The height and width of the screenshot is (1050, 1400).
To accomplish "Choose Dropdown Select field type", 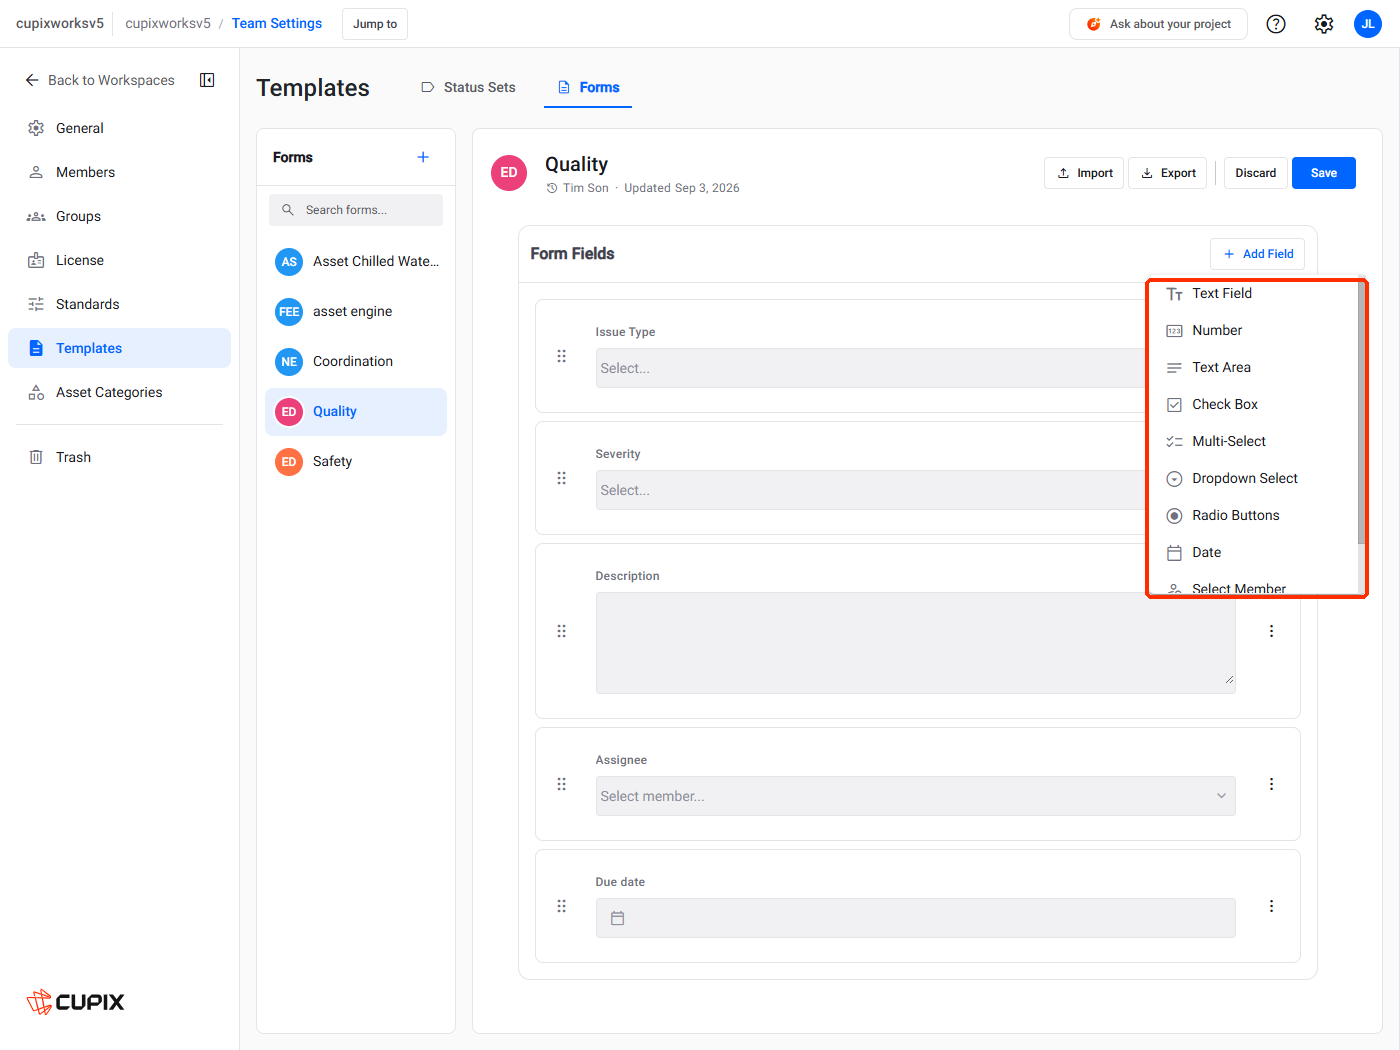I will coord(1254,478).
